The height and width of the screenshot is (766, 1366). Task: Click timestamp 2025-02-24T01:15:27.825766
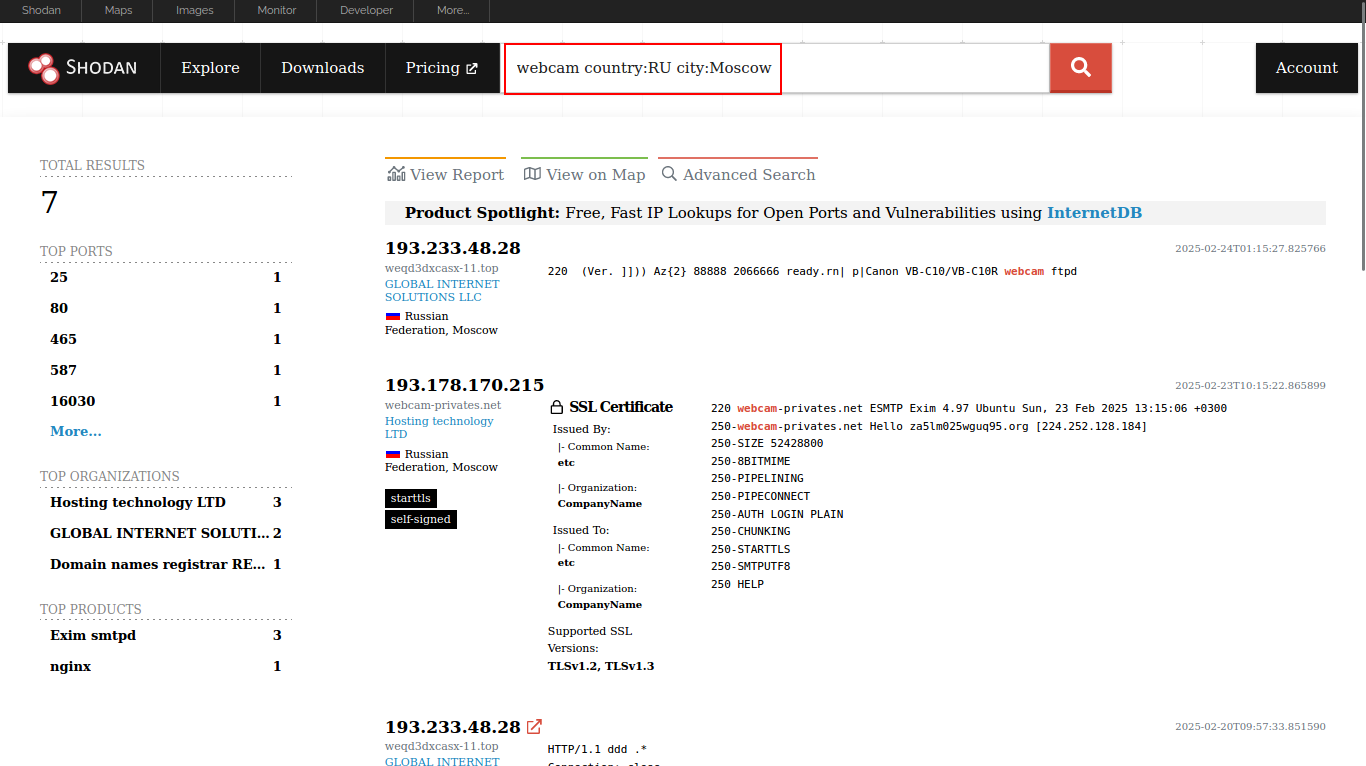pyautogui.click(x=1250, y=248)
